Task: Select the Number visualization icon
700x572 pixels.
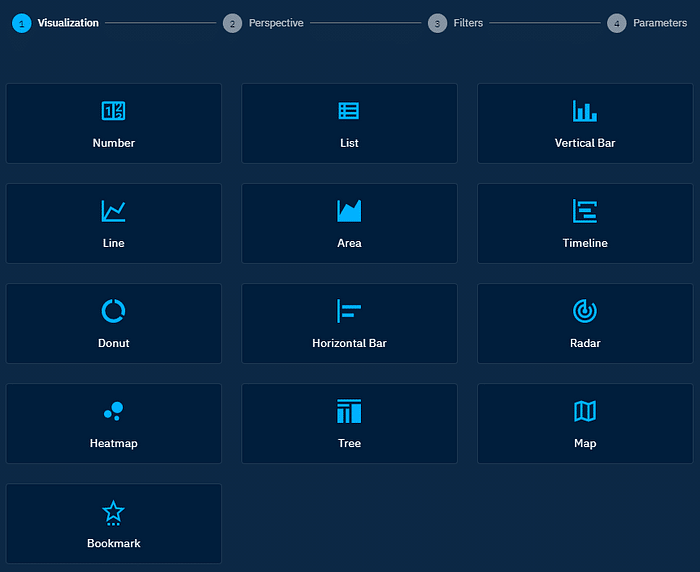Action: click(113, 111)
